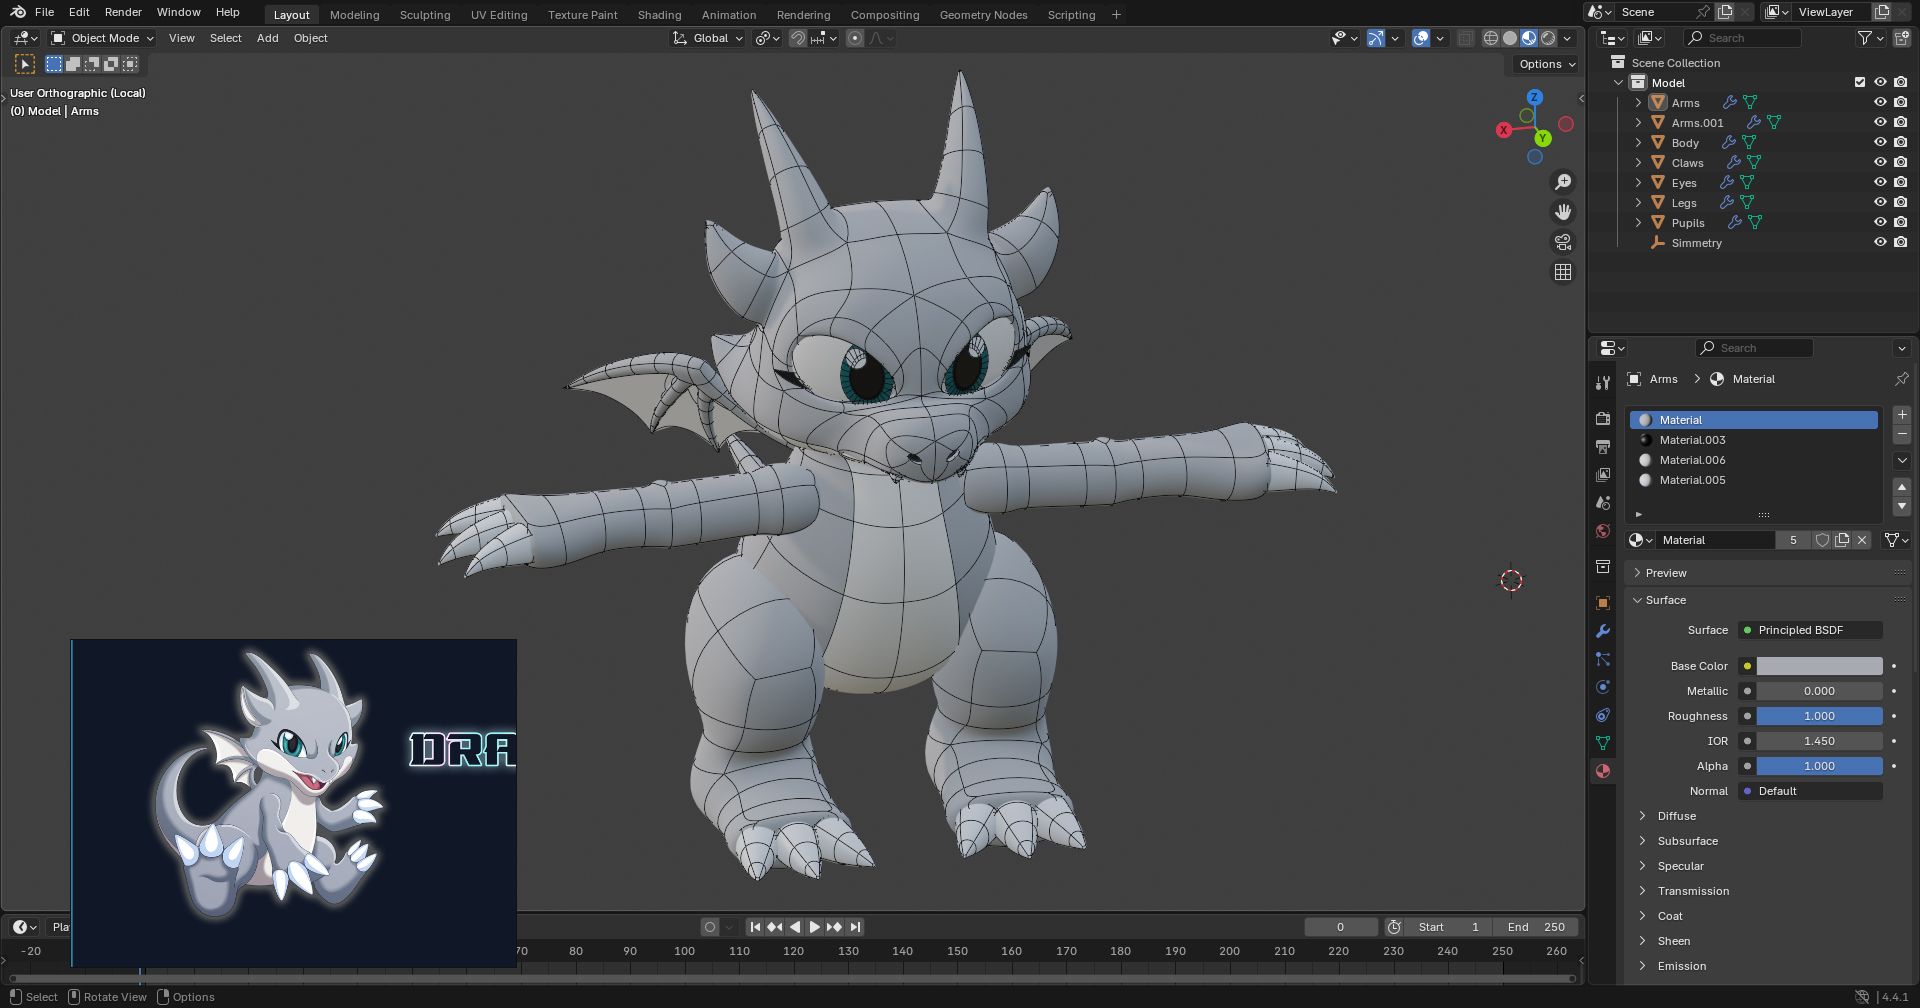Play the animation forward
Viewport: 1920px width, 1008px height.
coord(814,927)
